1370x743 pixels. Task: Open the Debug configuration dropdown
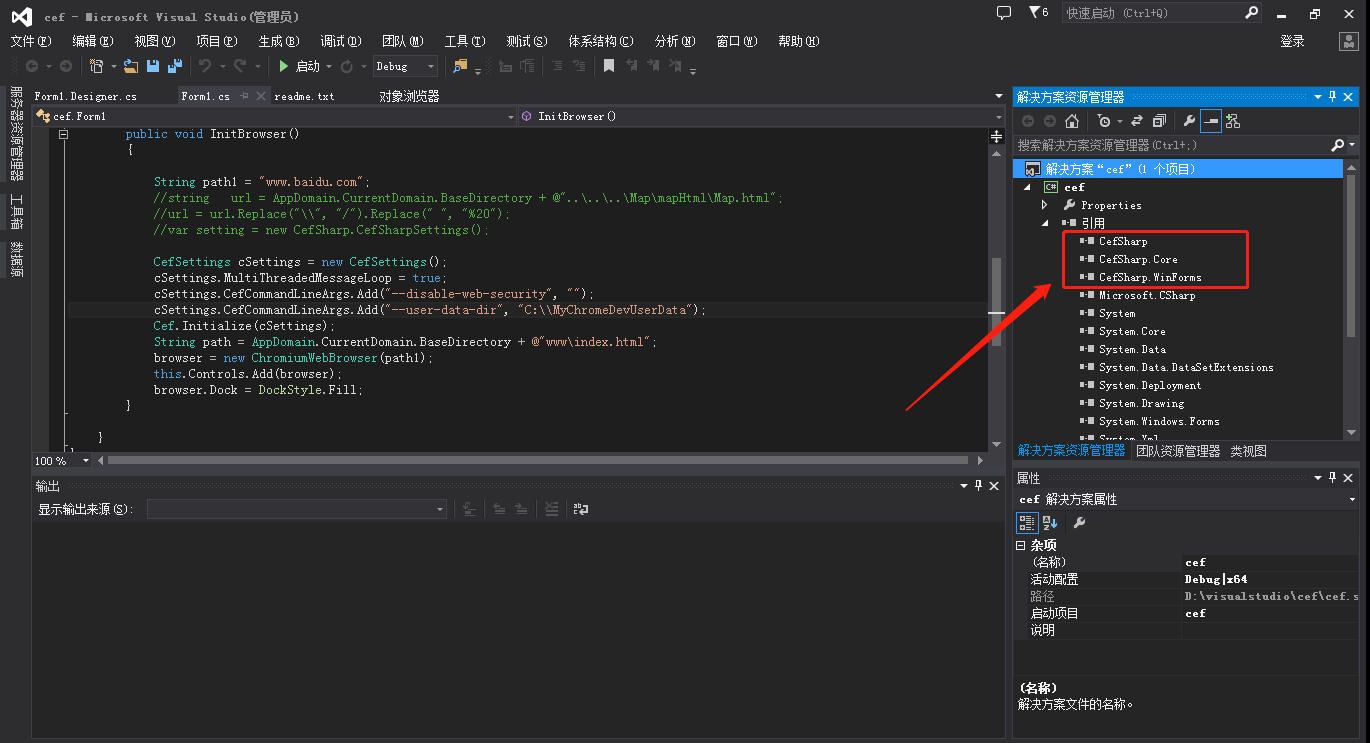405,66
